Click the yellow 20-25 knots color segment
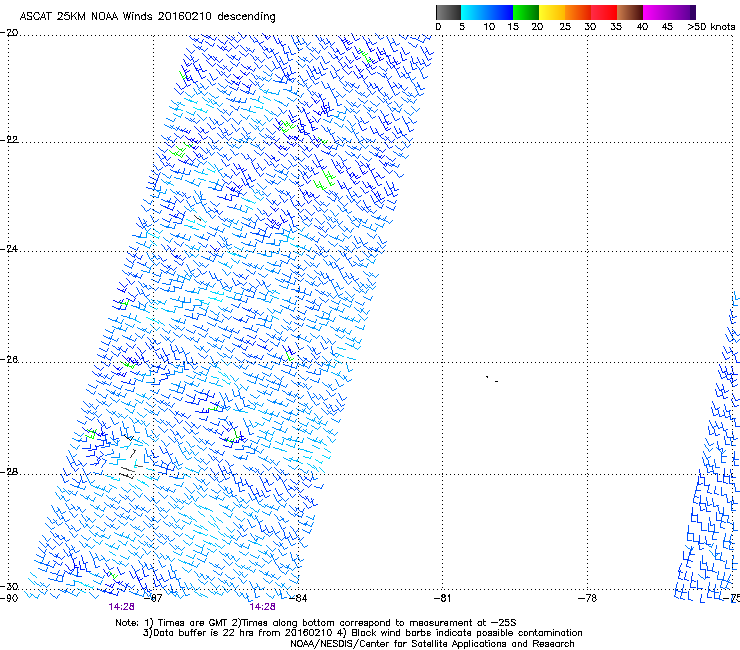Image resolution: width=740 pixels, height=650 pixels. point(552,12)
